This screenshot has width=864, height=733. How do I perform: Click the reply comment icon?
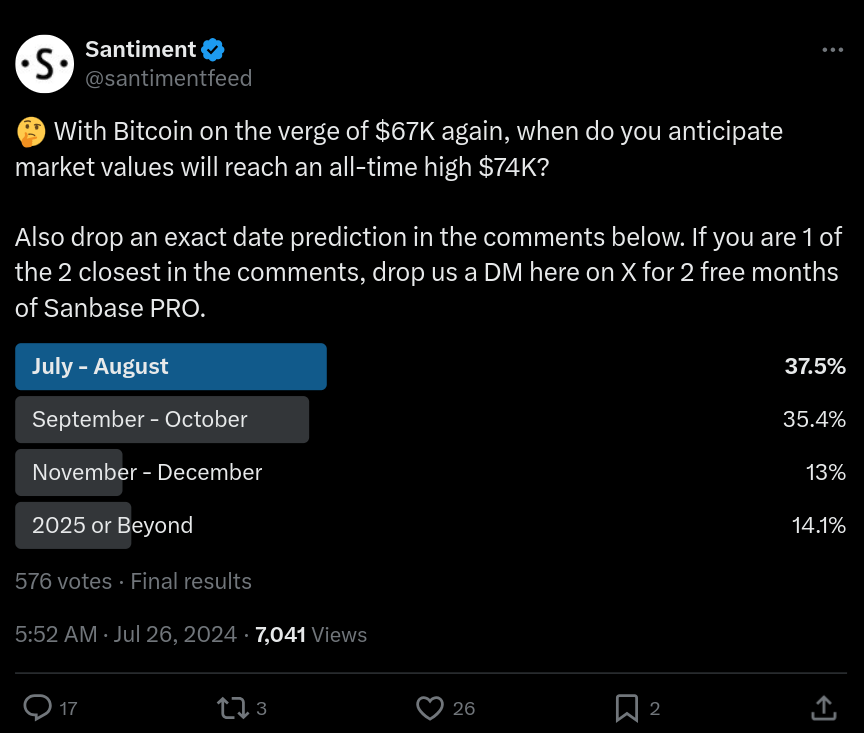[x=37, y=708]
